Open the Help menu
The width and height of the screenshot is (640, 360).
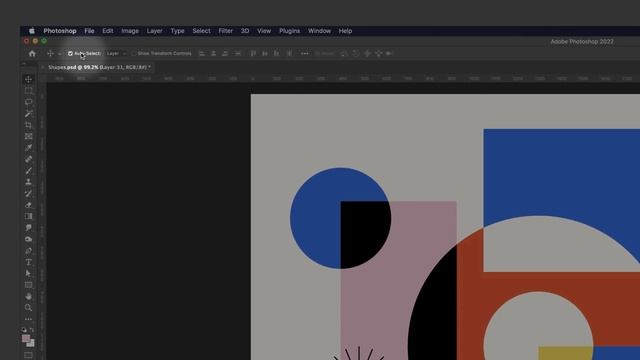tap(345, 31)
